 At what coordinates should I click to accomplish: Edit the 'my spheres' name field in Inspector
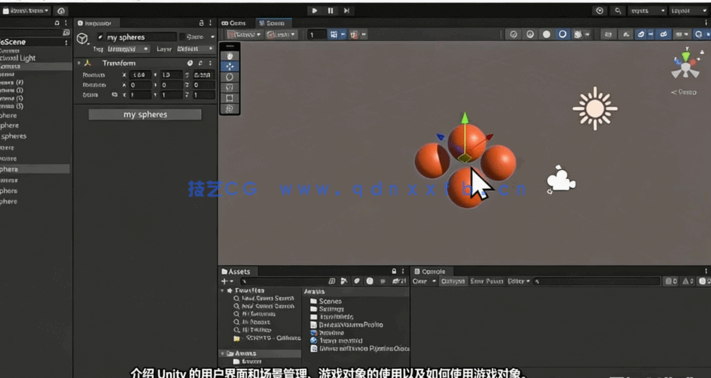click(141, 37)
